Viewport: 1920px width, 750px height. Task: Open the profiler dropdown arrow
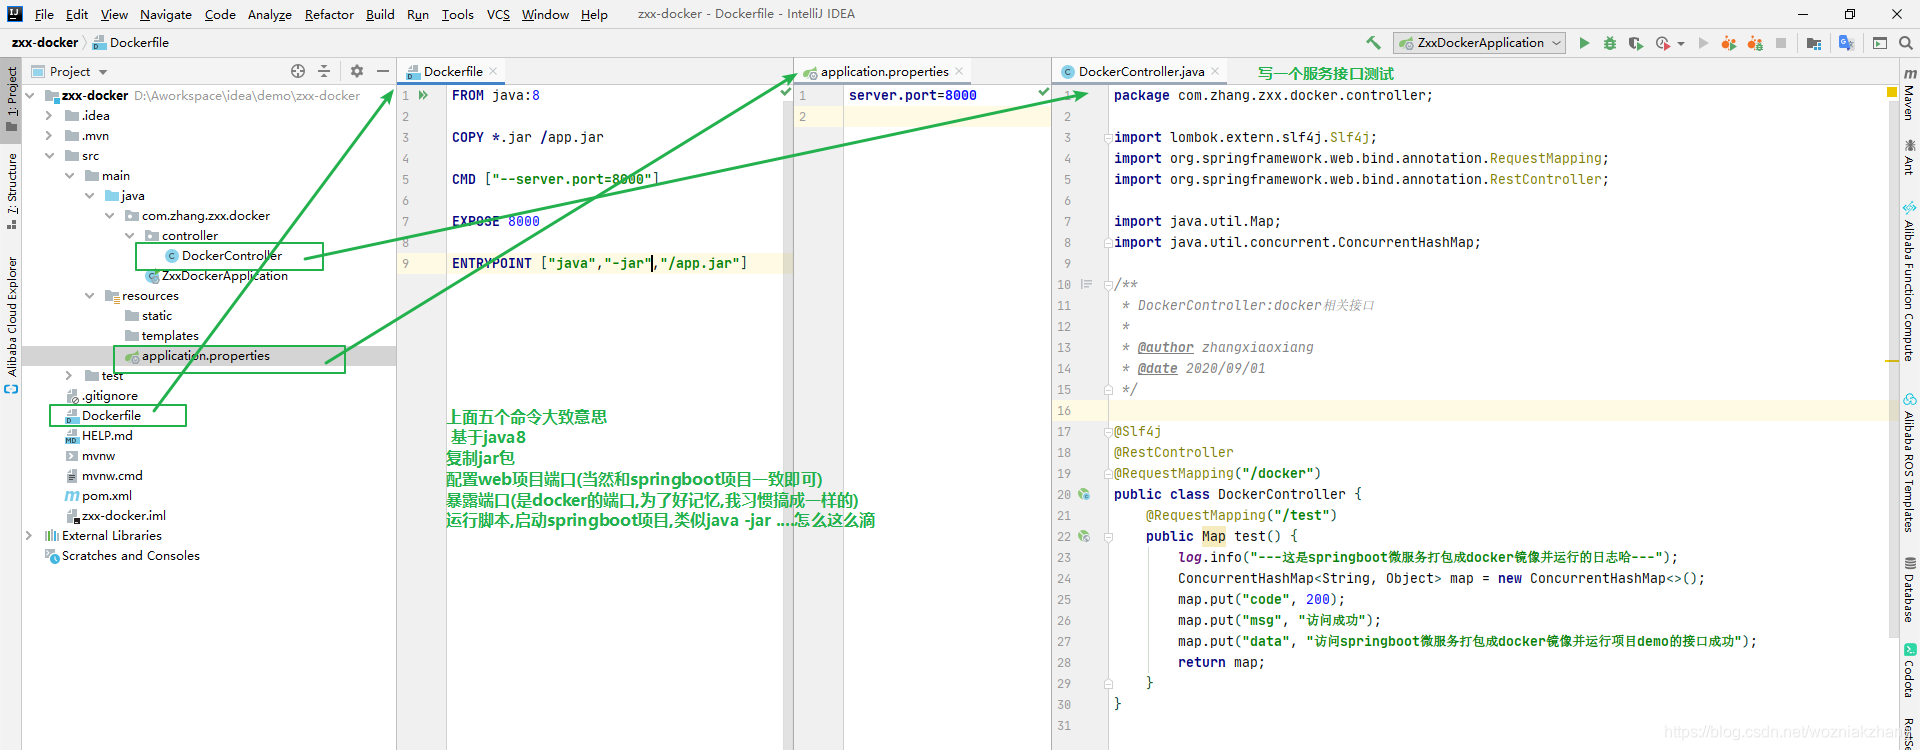pyautogui.click(x=1680, y=43)
